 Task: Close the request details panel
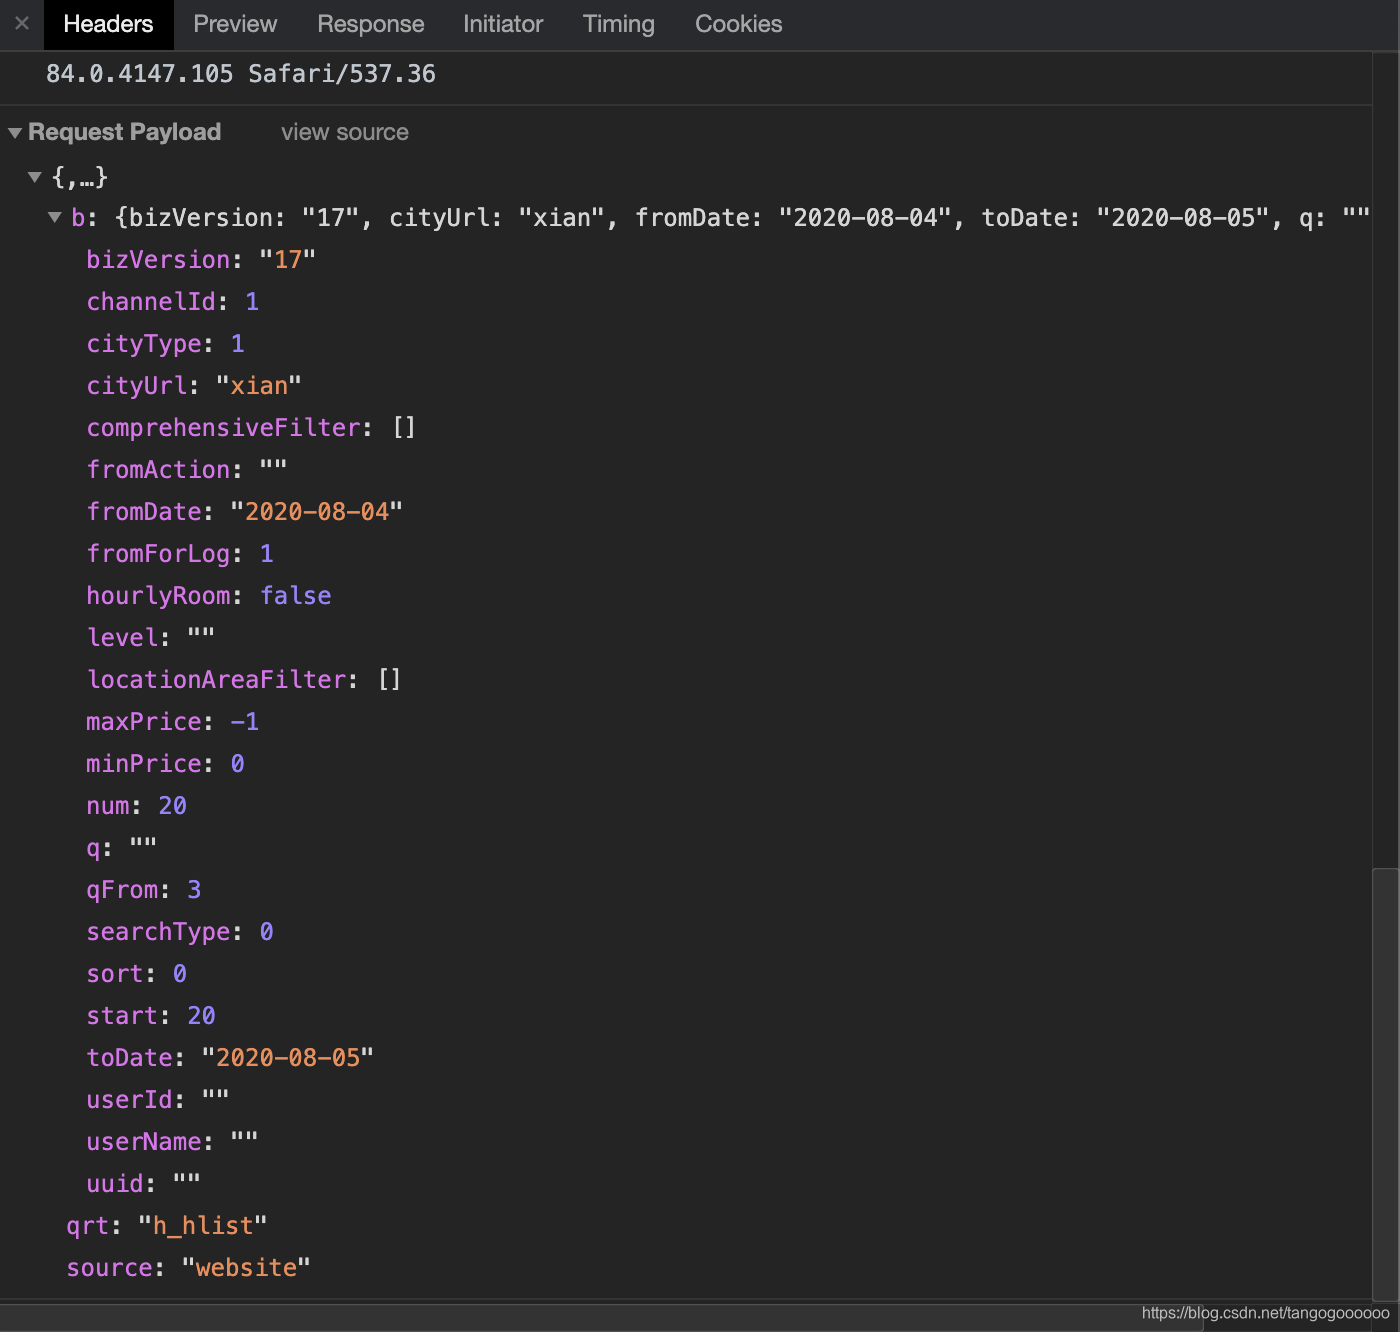[x=22, y=23]
